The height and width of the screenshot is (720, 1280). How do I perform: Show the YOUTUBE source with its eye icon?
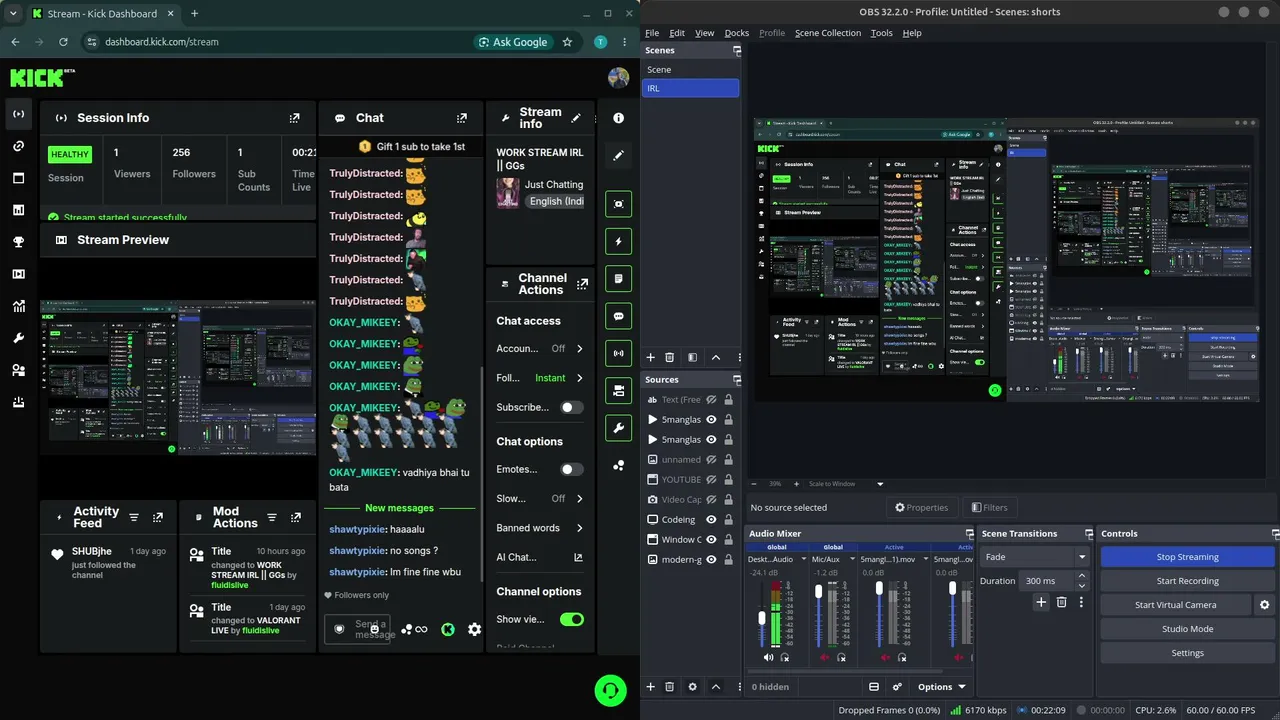coord(711,480)
